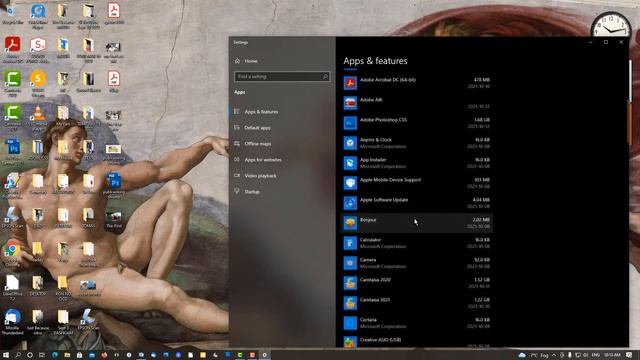Open the notification center icon
The height and width of the screenshot is (360, 640).
[x=629, y=355]
